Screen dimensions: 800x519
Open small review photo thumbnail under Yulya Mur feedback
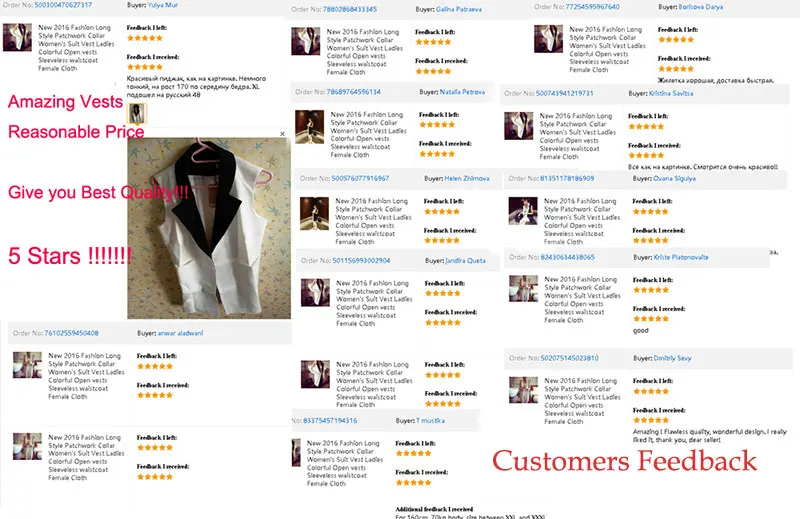coord(136,113)
